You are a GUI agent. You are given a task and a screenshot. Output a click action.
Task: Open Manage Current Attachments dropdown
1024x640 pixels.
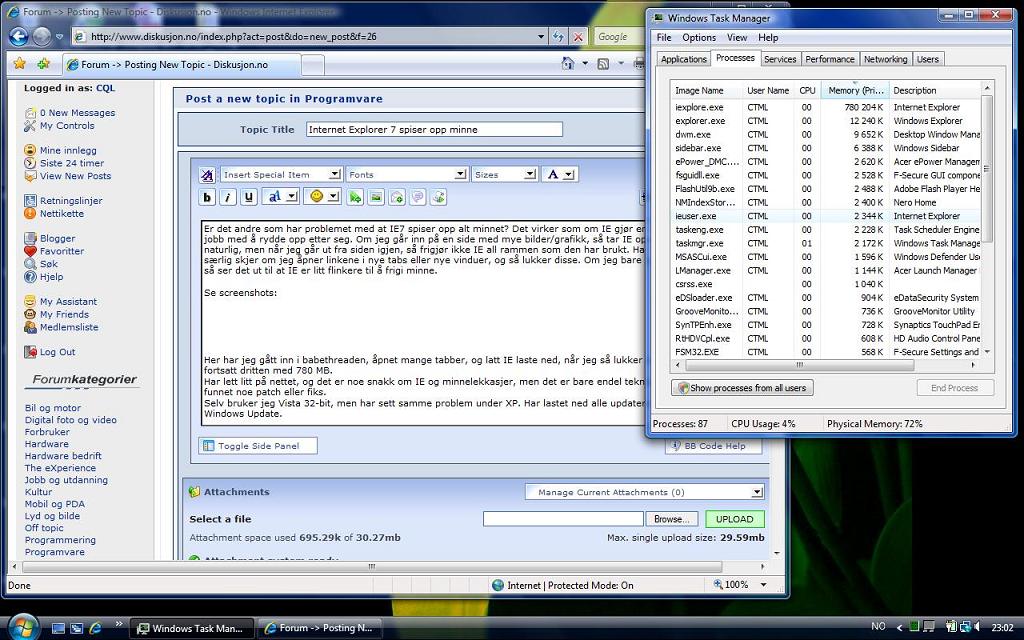pos(645,492)
